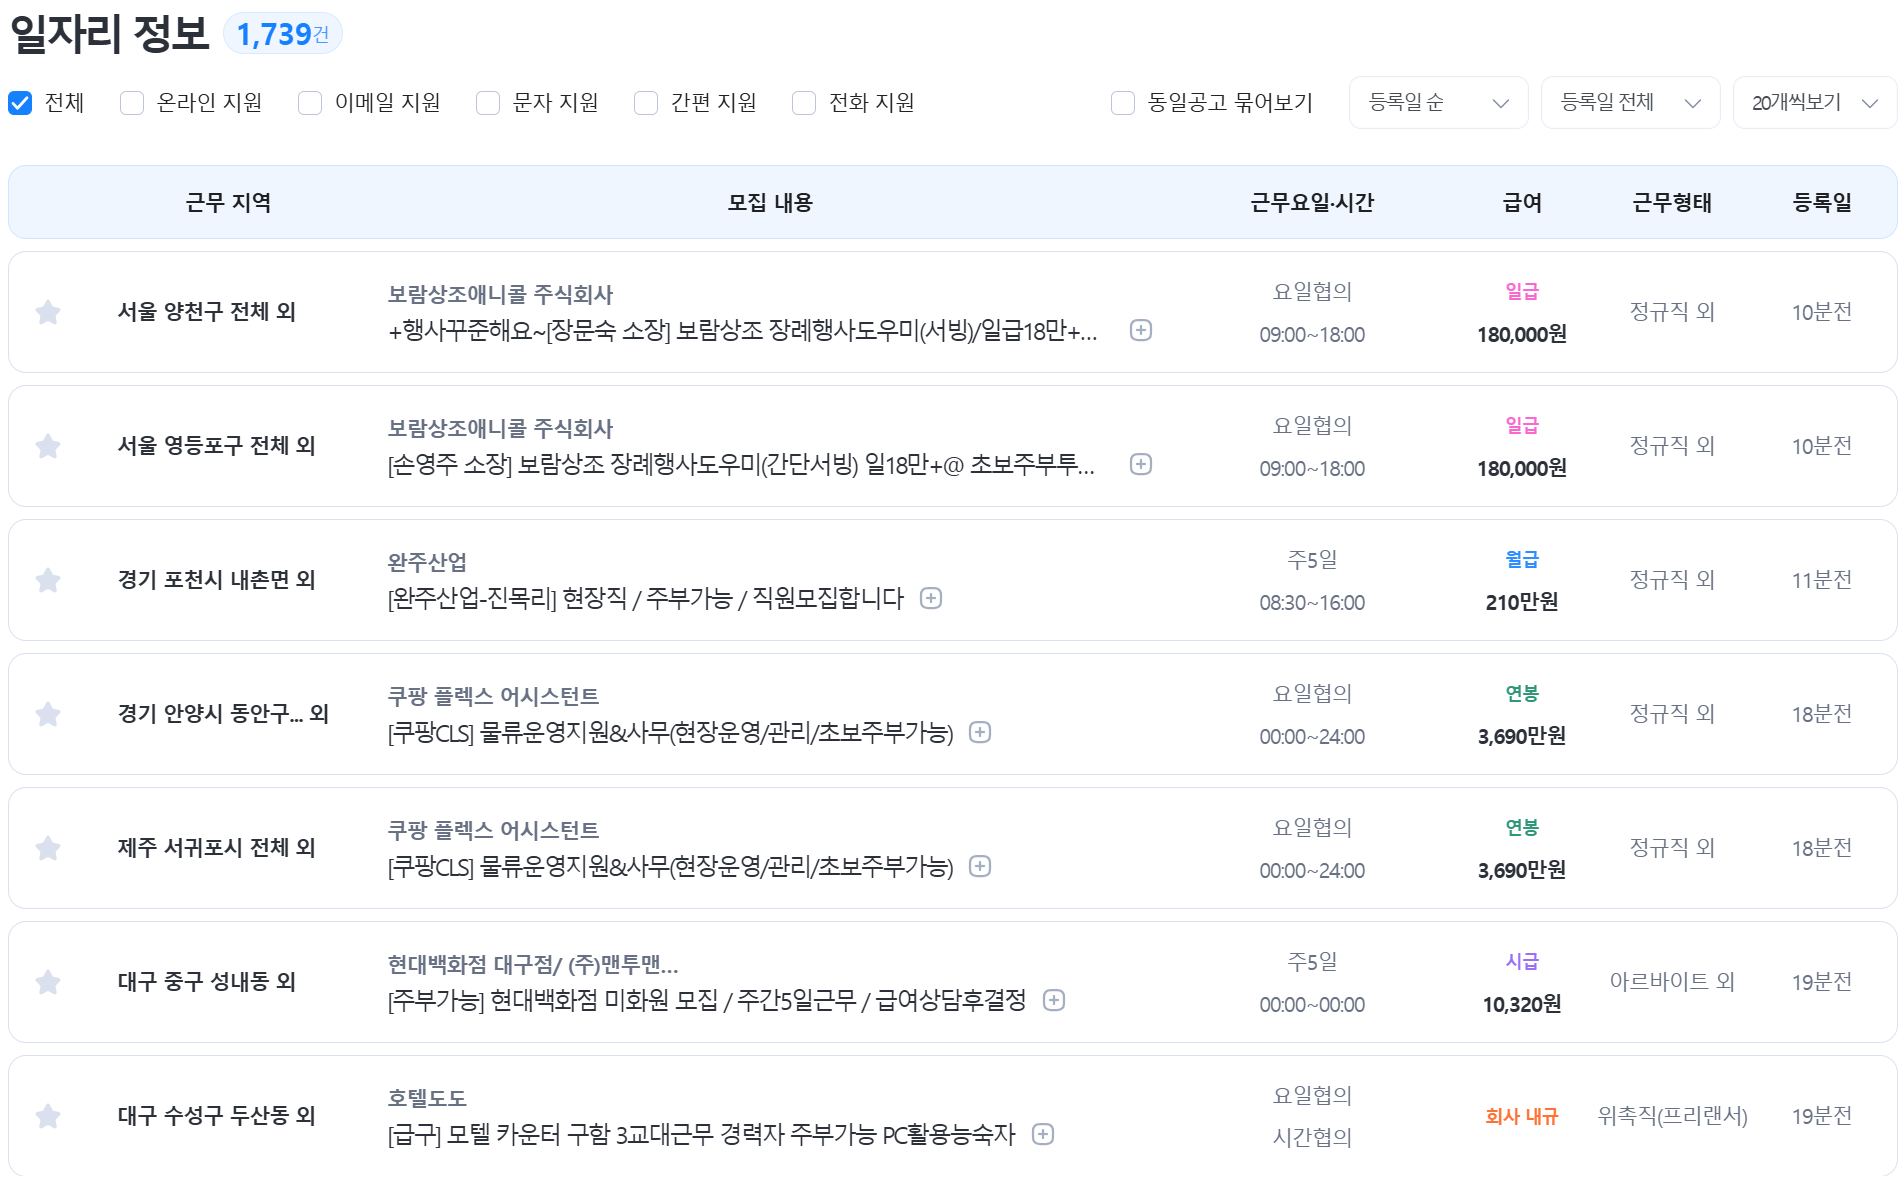The image size is (1903, 1180).
Task: Favorite the 경기 포천시 내촌면 외 listing
Action: (48, 580)
